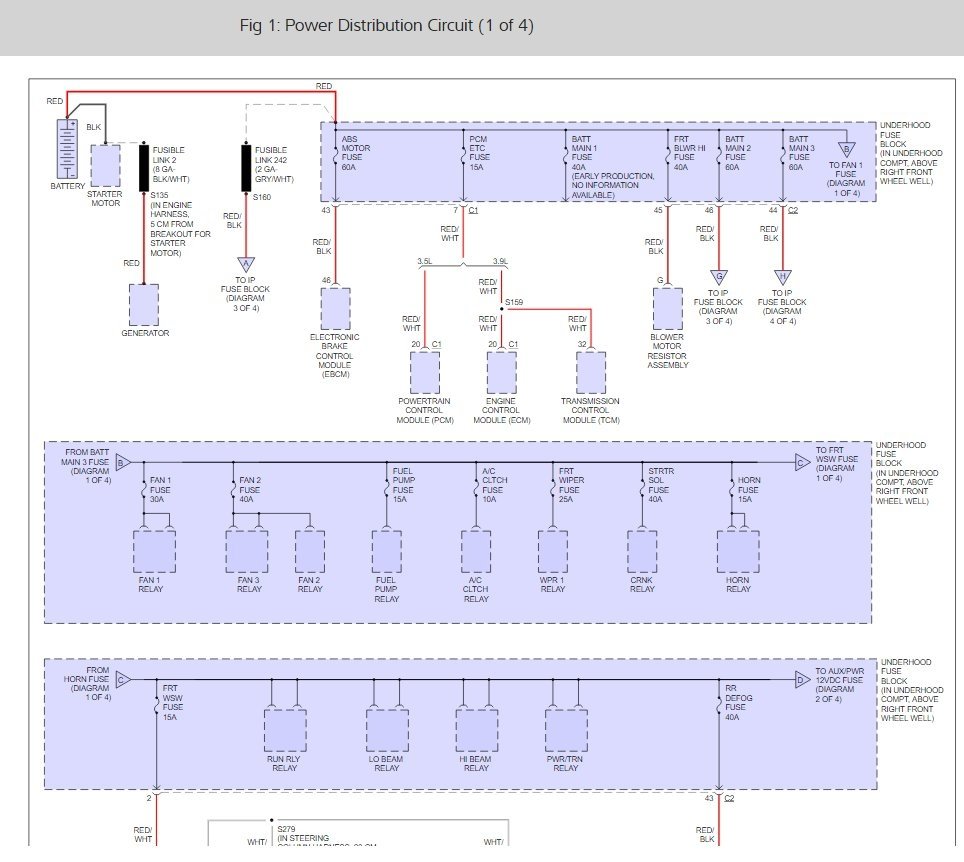Click the A/C CLTCH Fuse 10A label

tap(494, 485)
